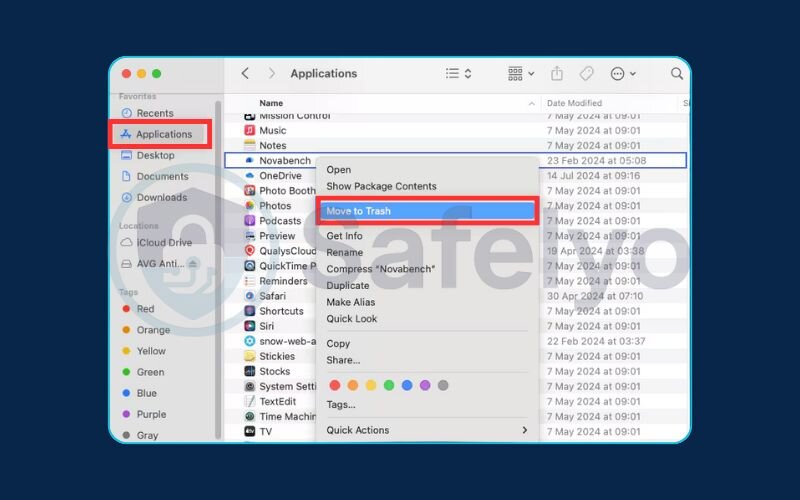Sort by the Date Modified column

574,103
